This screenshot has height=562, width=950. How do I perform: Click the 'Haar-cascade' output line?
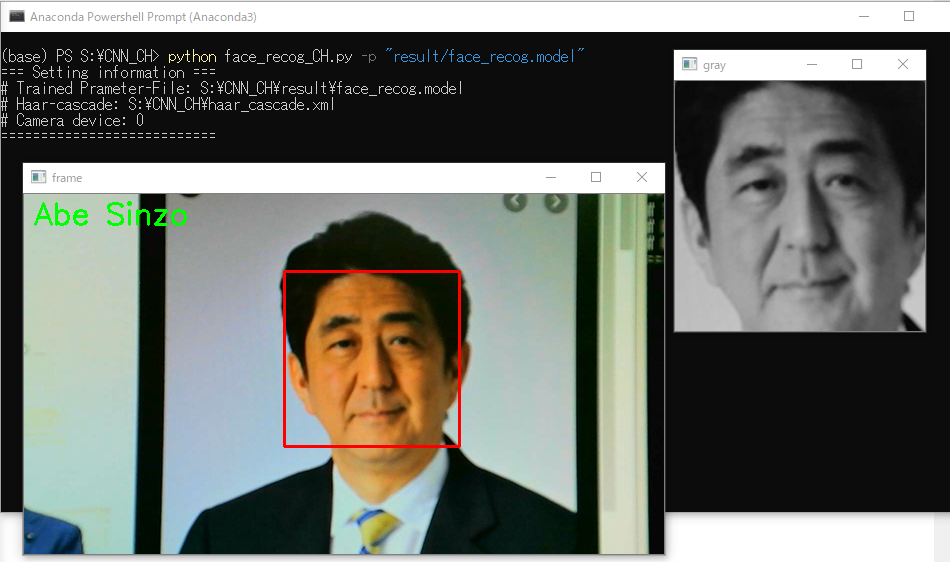pos(168,105)
